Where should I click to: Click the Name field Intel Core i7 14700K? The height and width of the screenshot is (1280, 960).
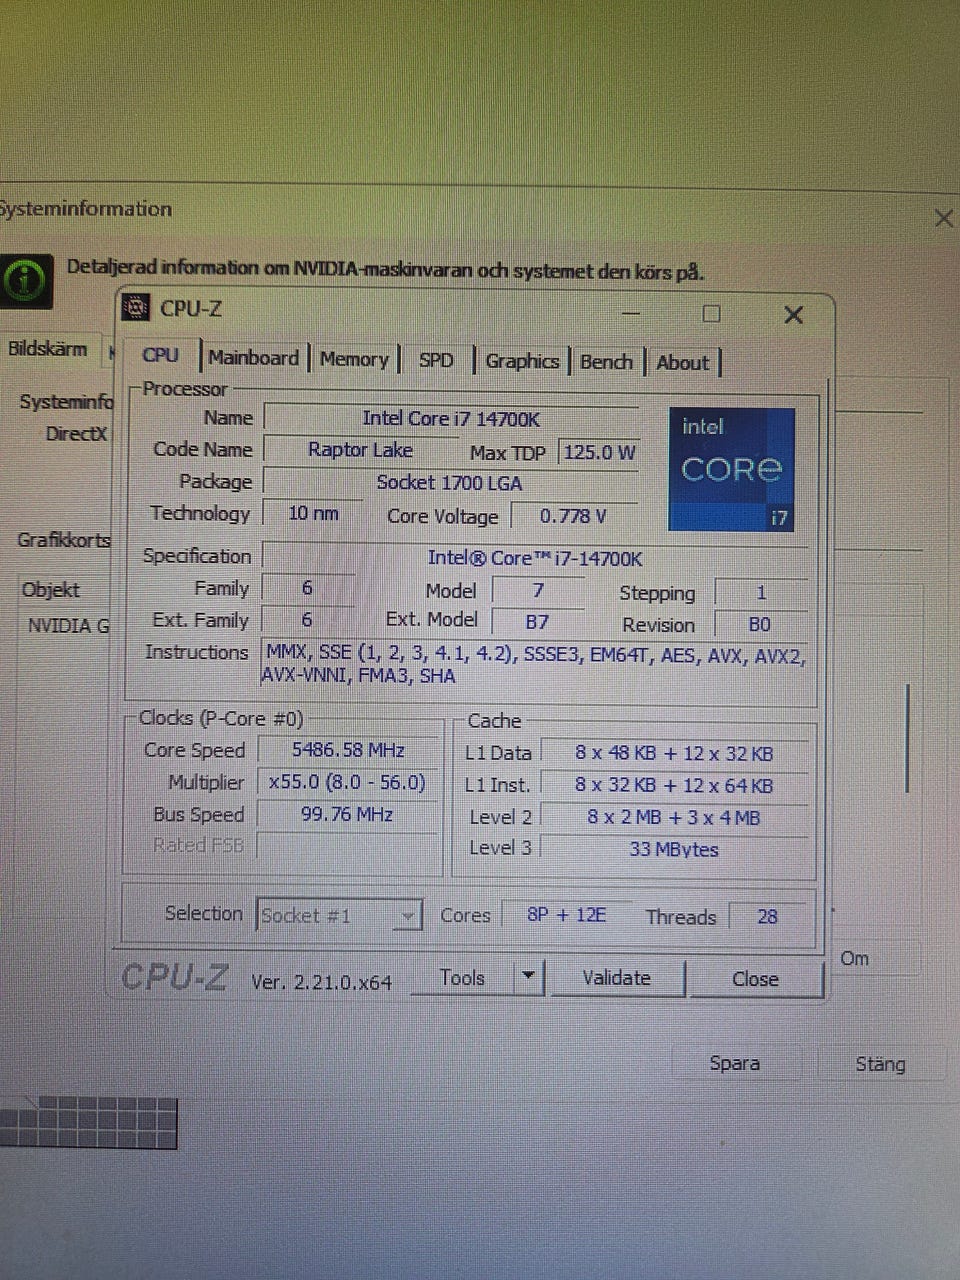tap(451, 419)
